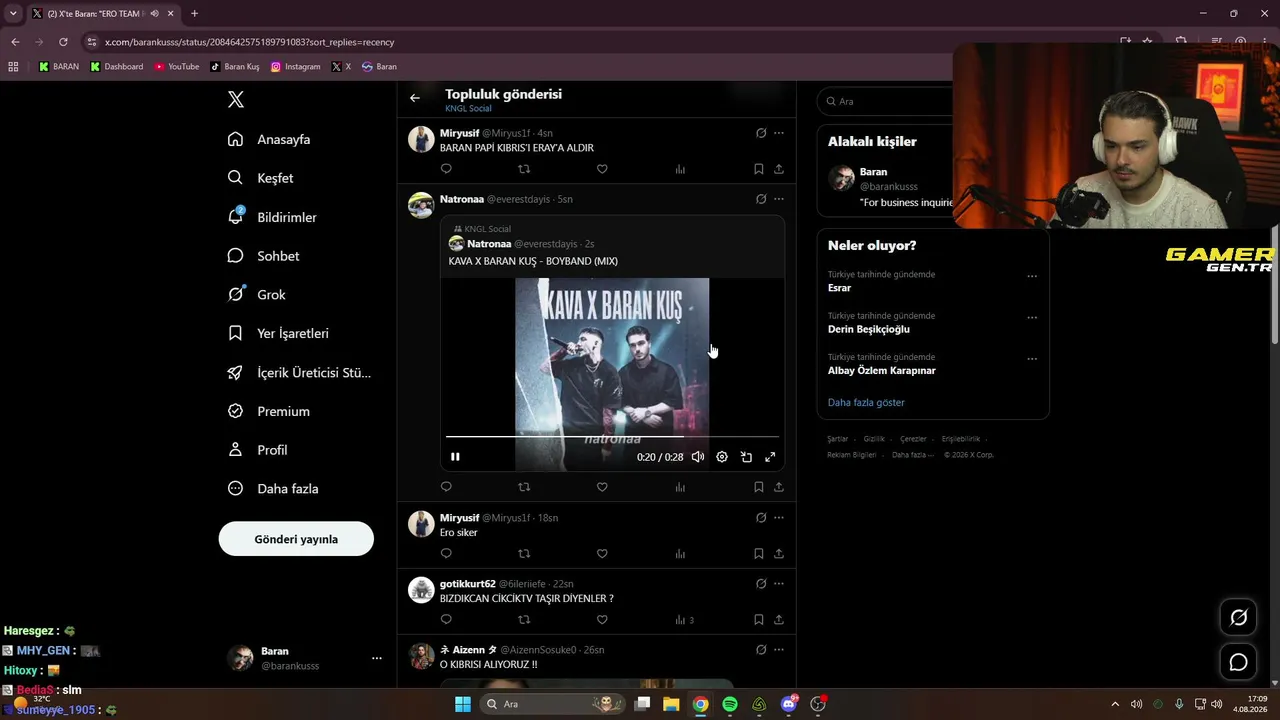Open YouTube bookmark in bookmarks bar
This screenshot has height=720, width=1280.
[x=177, y=67]
